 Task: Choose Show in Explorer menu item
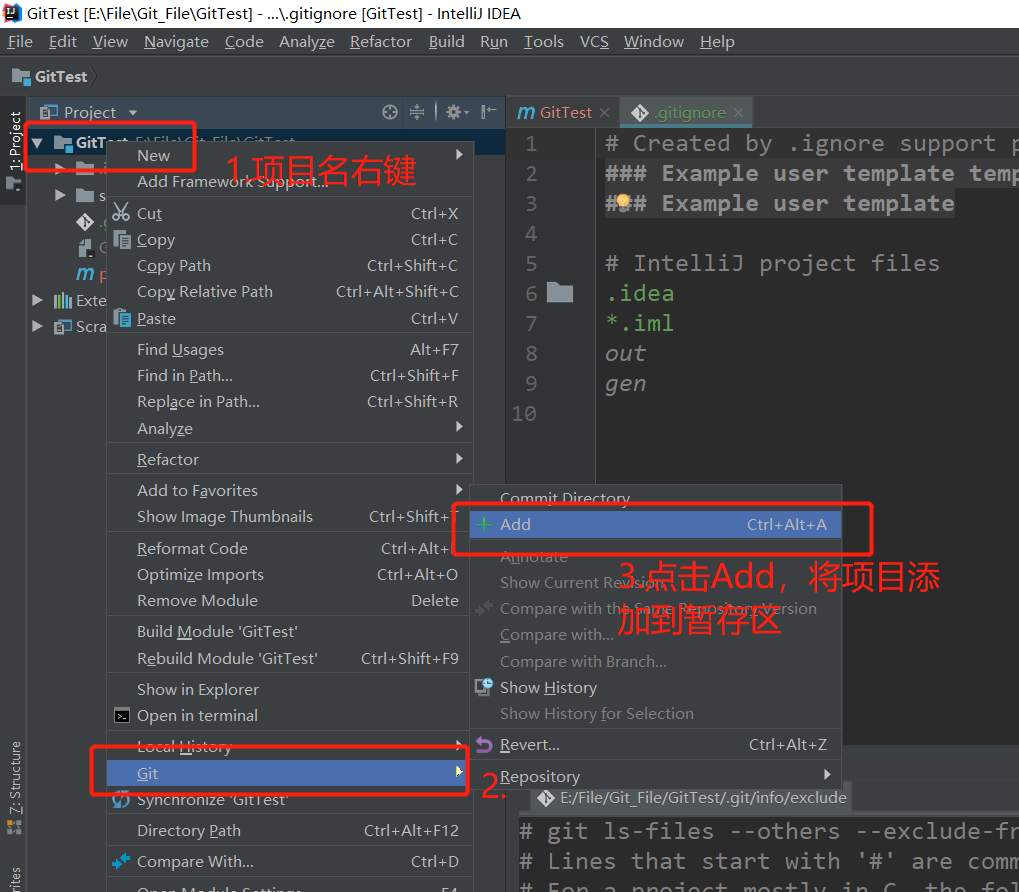[289, 689]
